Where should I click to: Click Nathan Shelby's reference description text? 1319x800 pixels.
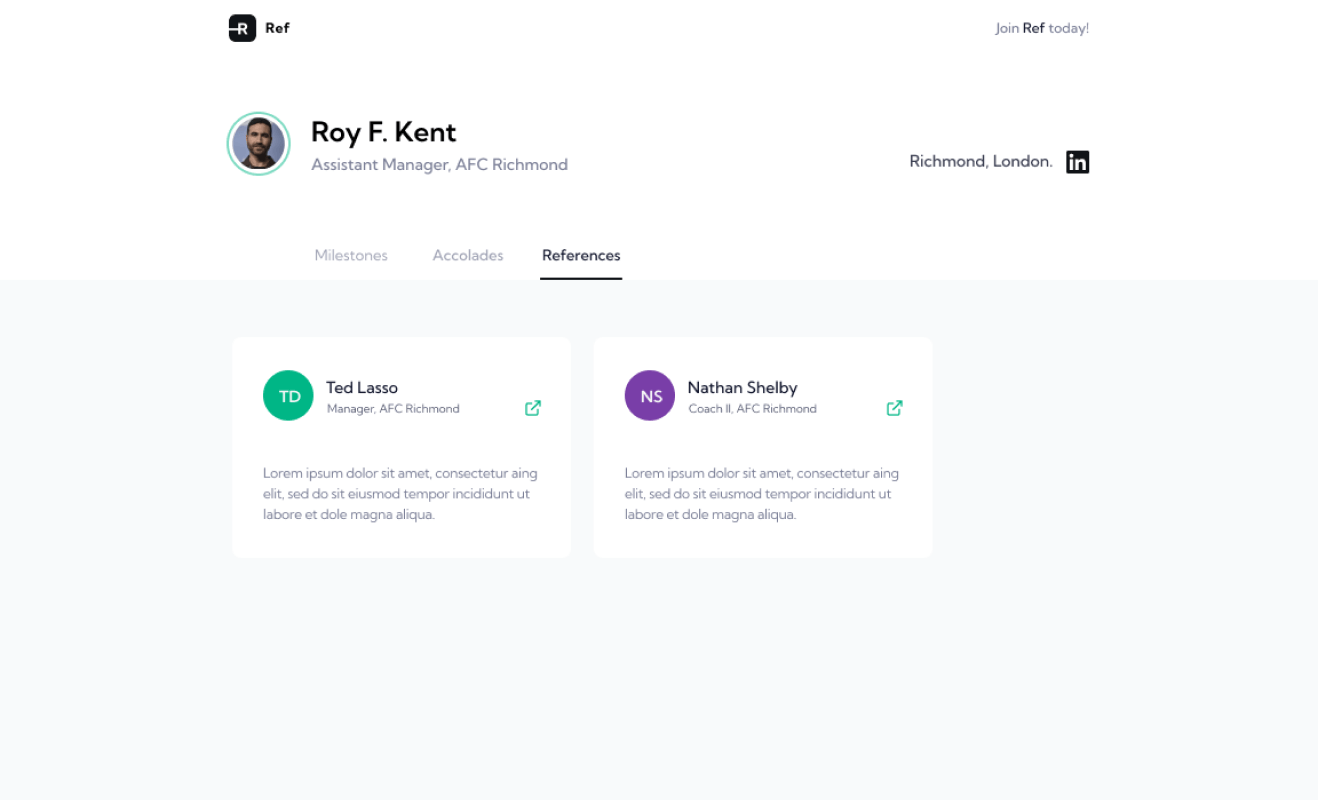pyautogui.click(x=762, y=494)
